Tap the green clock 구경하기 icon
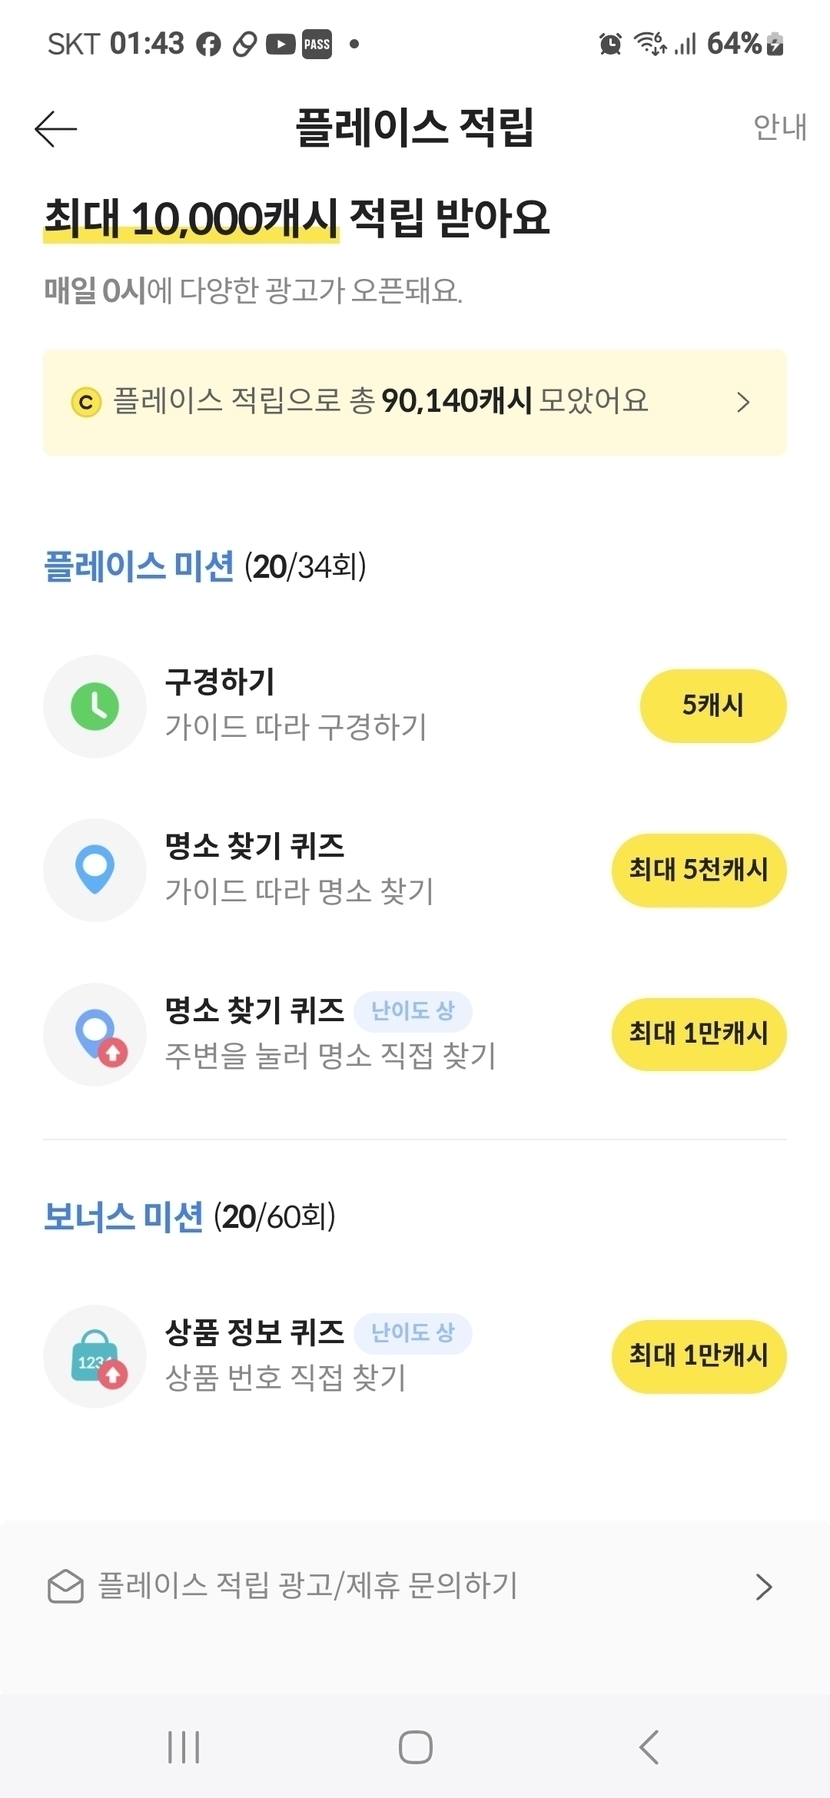Viewport: 830px width, 1798px height. [x=95, y=706]
